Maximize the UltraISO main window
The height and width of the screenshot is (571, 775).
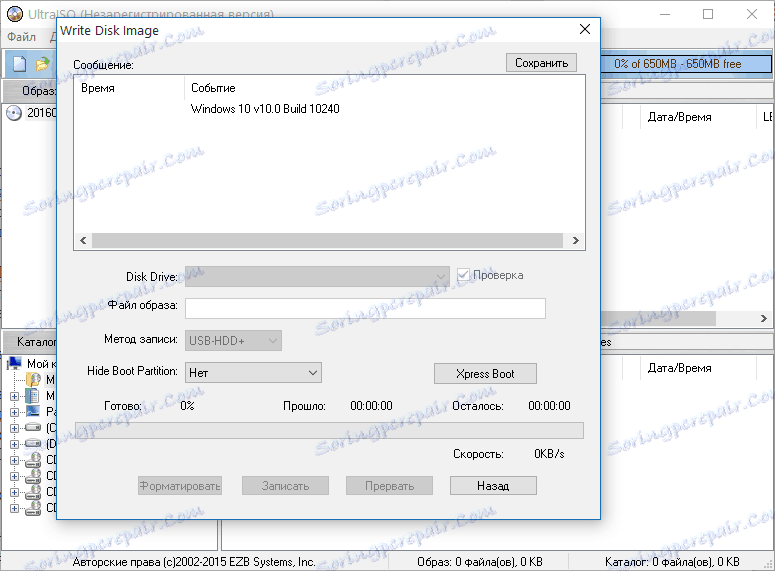pos(708,14)
